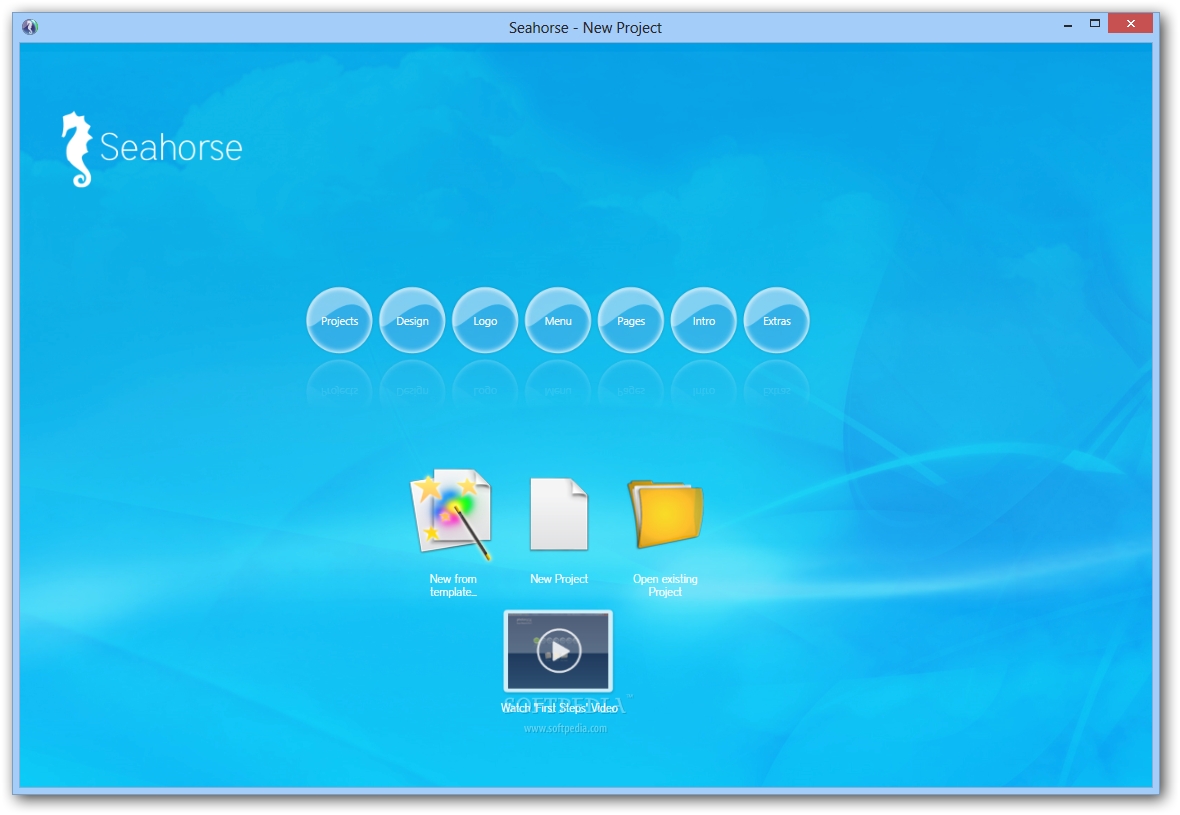
Task: Click the yellow Open existing Project folder
Action: tap(665, 513)
